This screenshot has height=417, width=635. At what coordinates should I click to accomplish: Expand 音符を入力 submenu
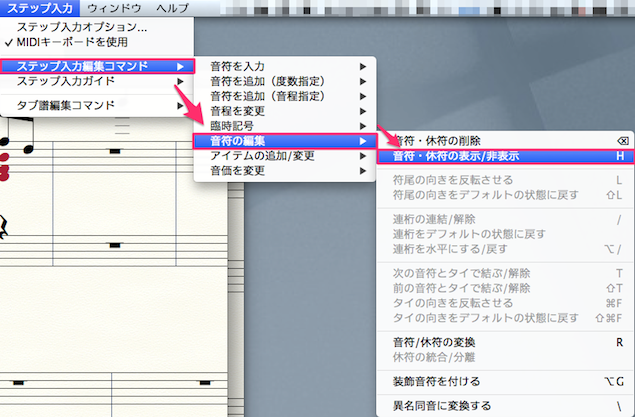pos(285,66)
